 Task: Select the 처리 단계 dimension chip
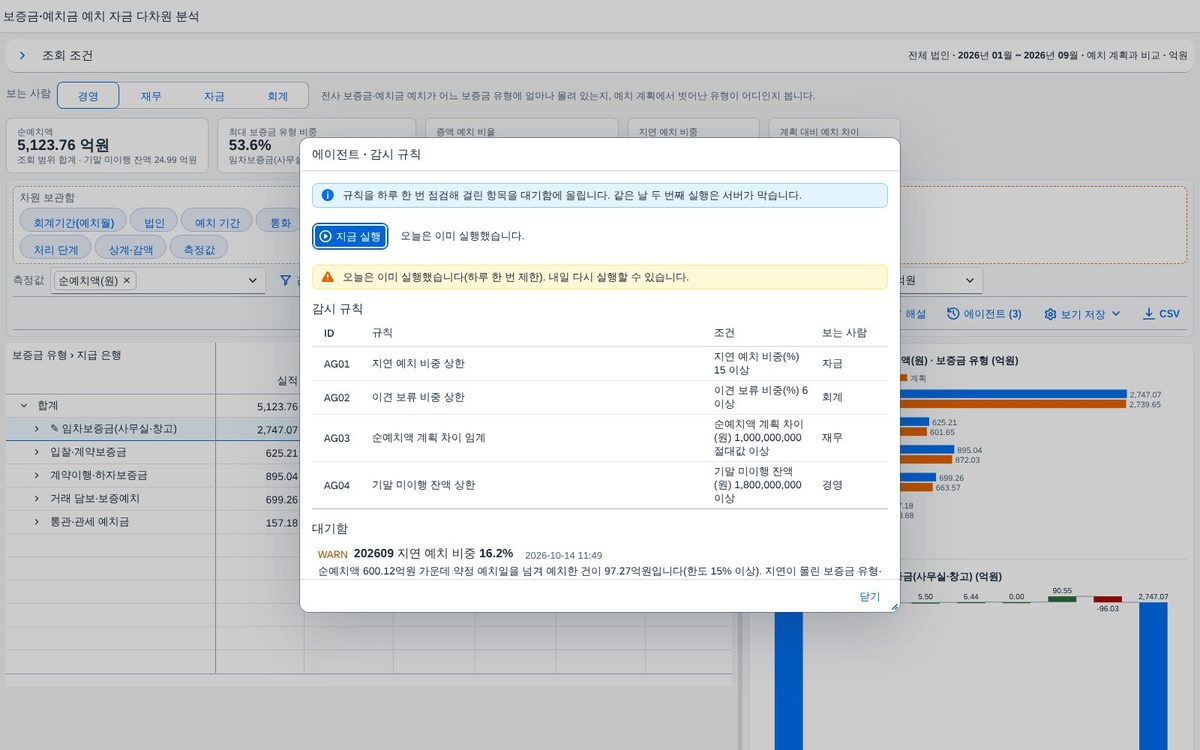(56, 248)
